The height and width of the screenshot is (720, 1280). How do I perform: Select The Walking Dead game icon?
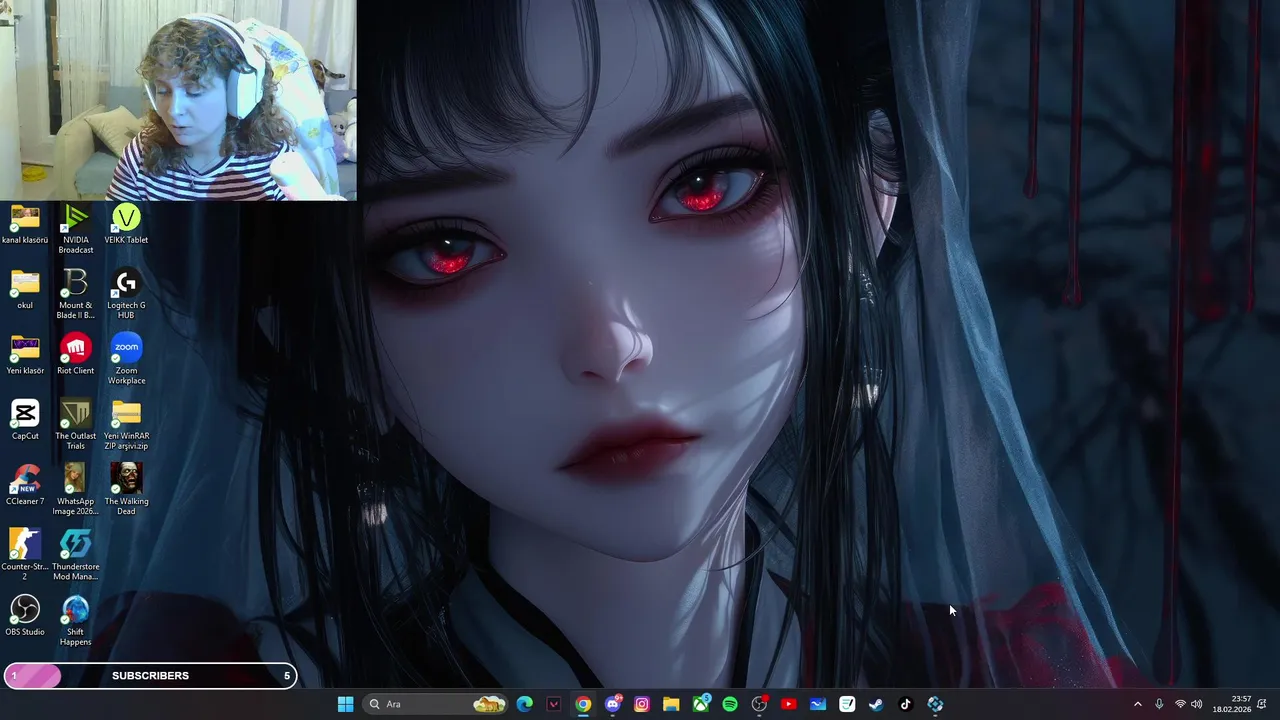[x=126, y=490]
